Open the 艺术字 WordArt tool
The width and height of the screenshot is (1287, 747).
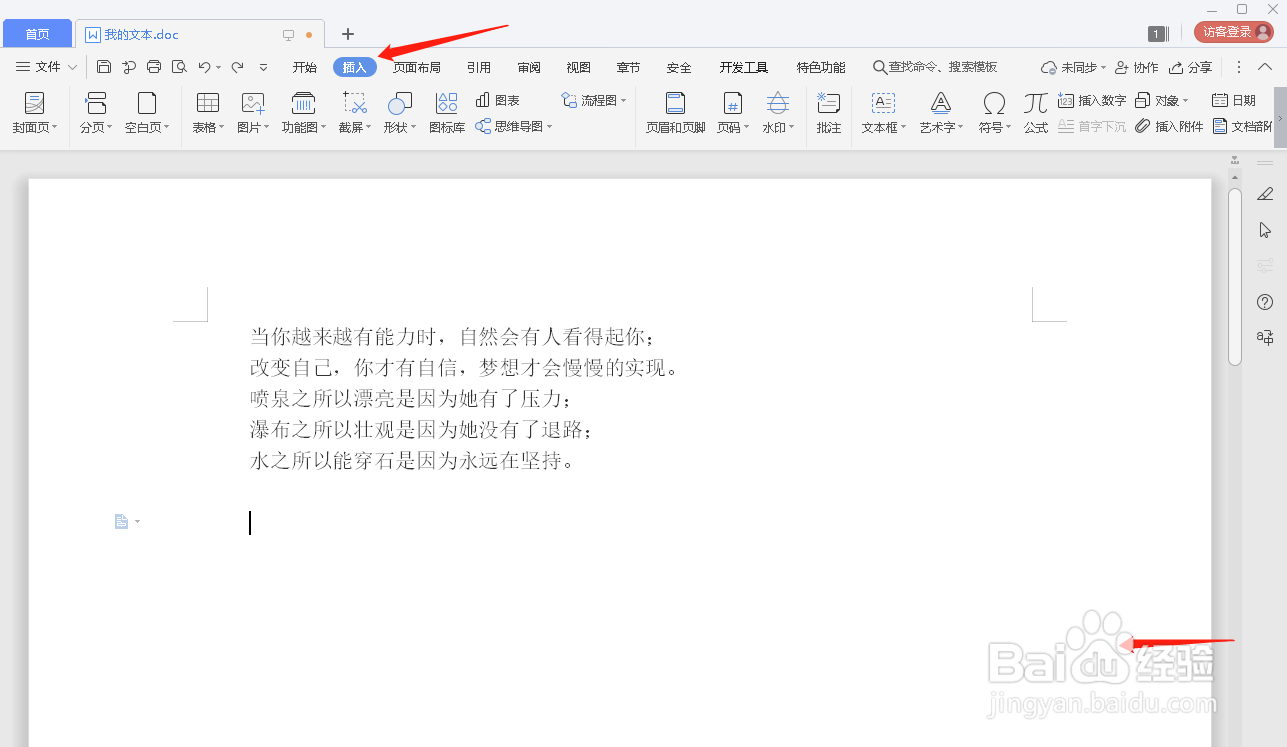[x=938, y=110]
